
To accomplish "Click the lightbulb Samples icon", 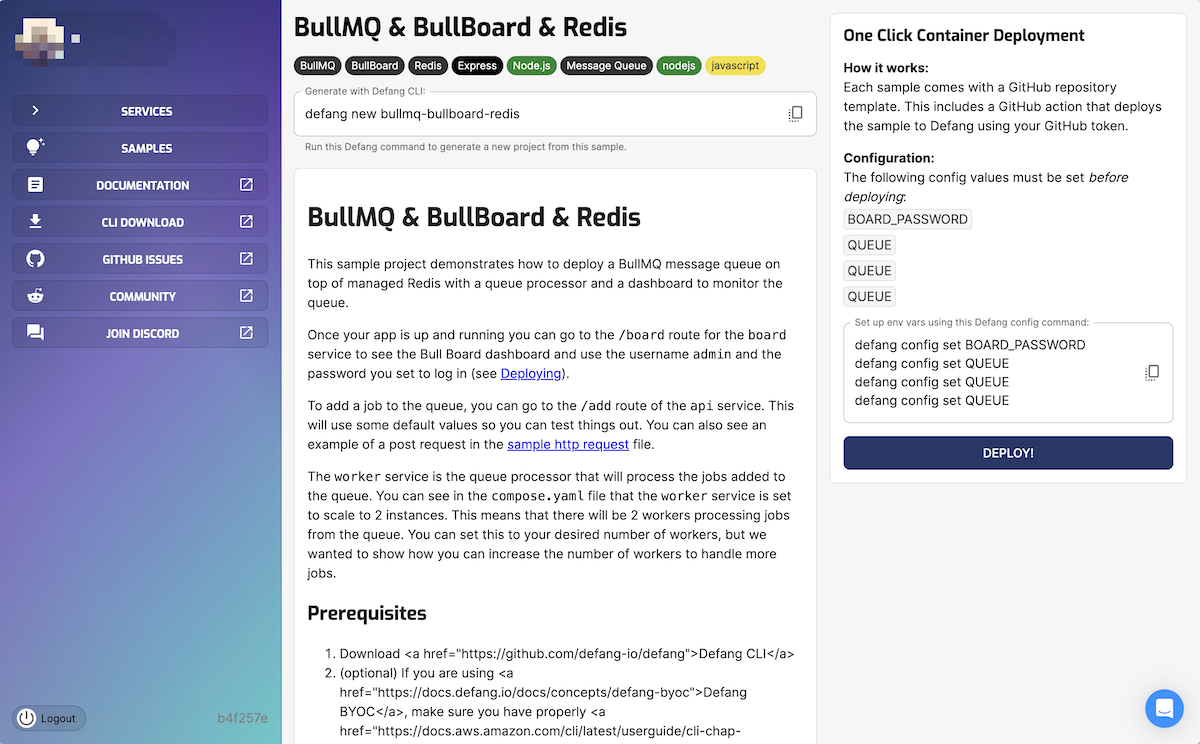I will point(35,148).
